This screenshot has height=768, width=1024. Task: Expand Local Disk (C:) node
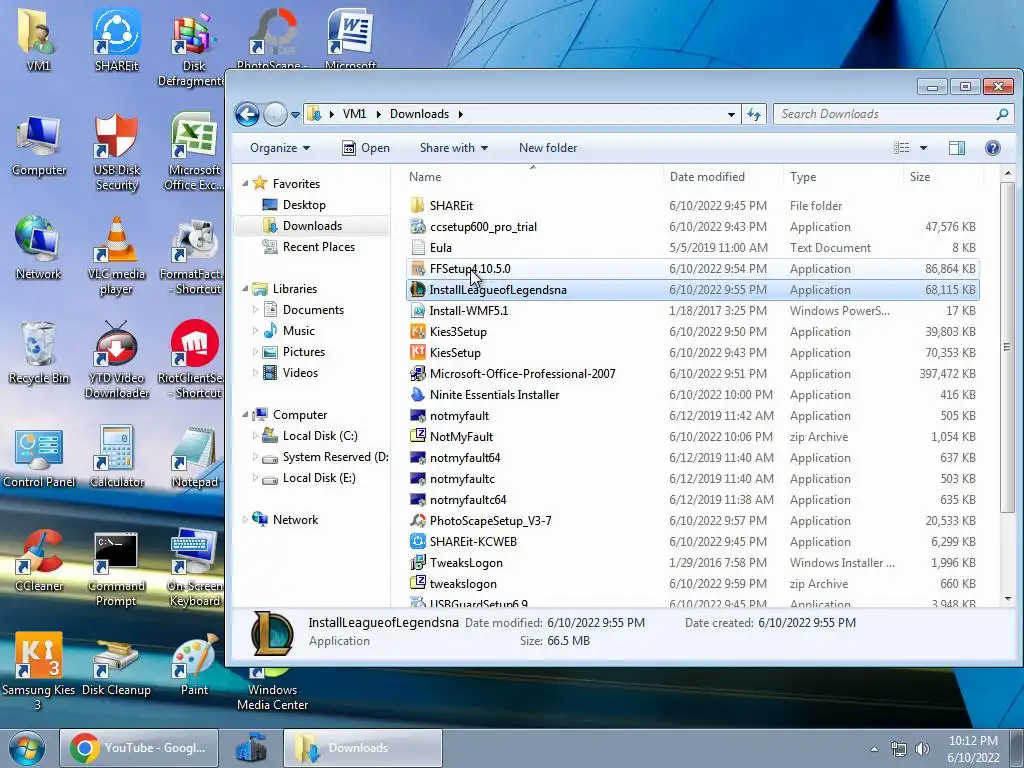(x=255, y=436)
